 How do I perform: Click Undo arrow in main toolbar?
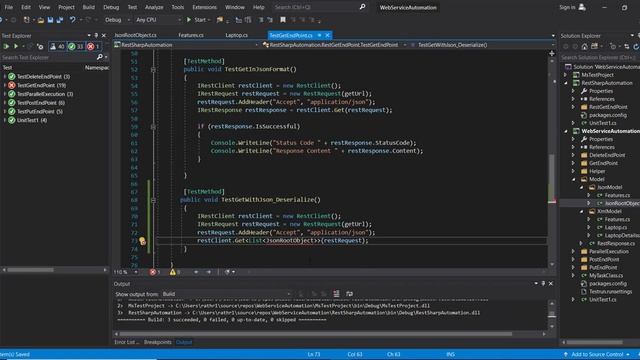pos(72,20)
